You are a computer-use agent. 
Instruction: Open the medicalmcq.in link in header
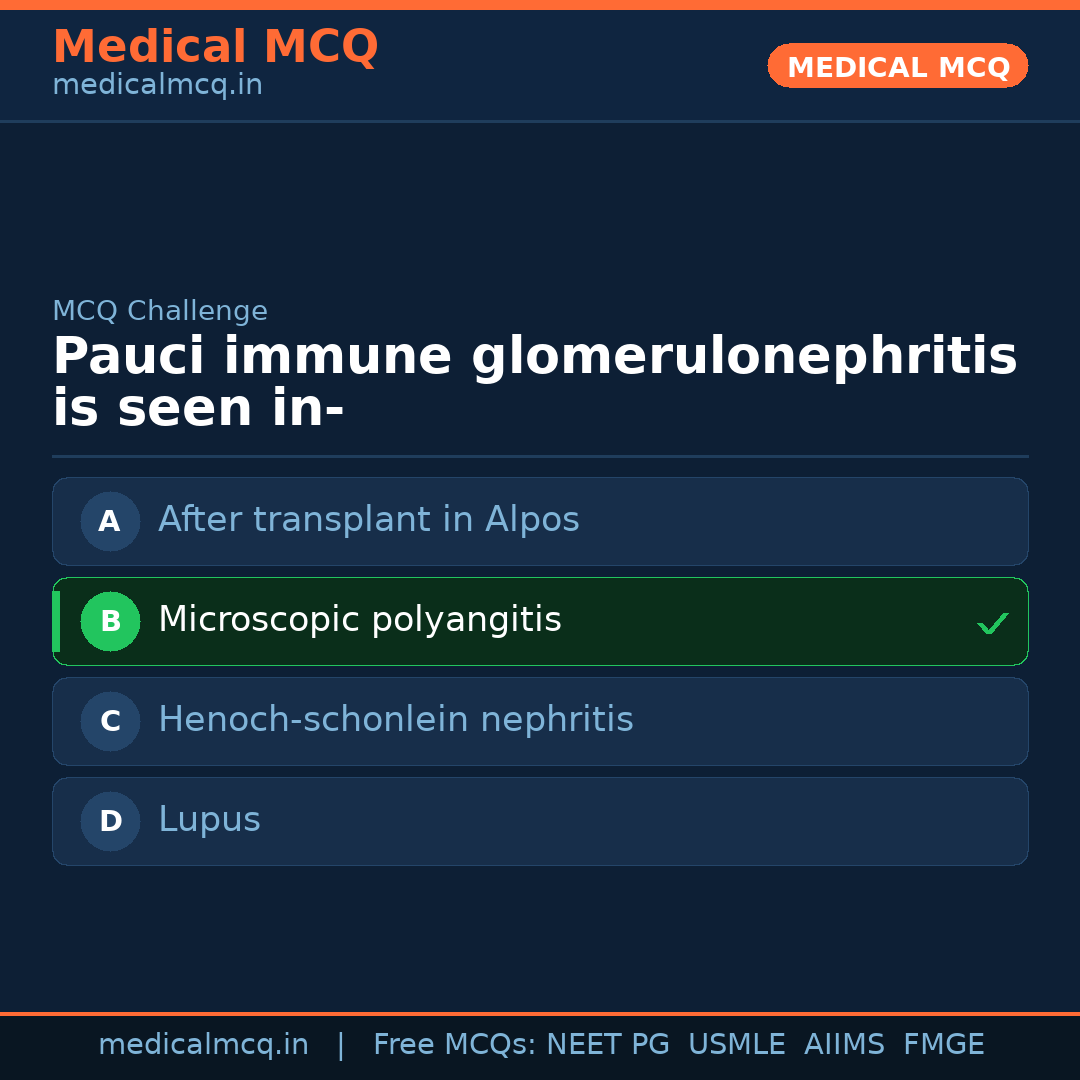[157, 86]
